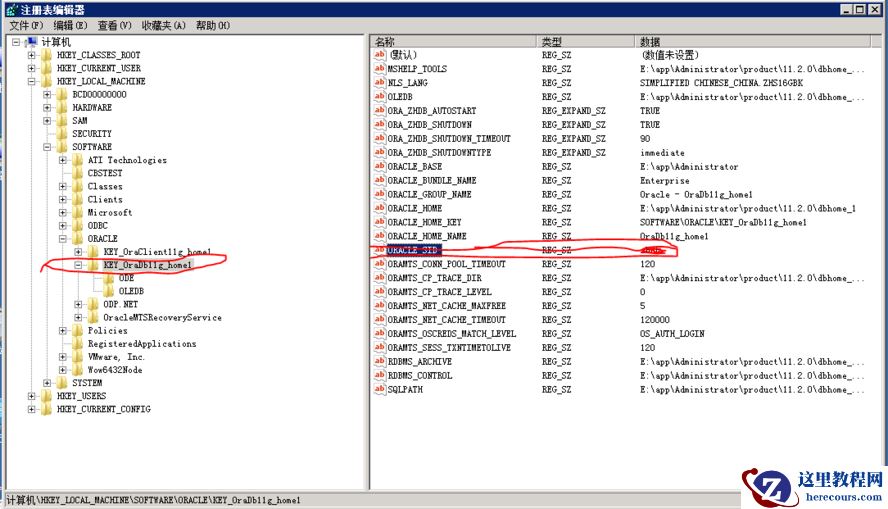Image resolution: width=888 pixels, height=509 pixels.
Task: Select the ORACLE_GROUP_NAME value name
Action: click(x=429, y=194)
